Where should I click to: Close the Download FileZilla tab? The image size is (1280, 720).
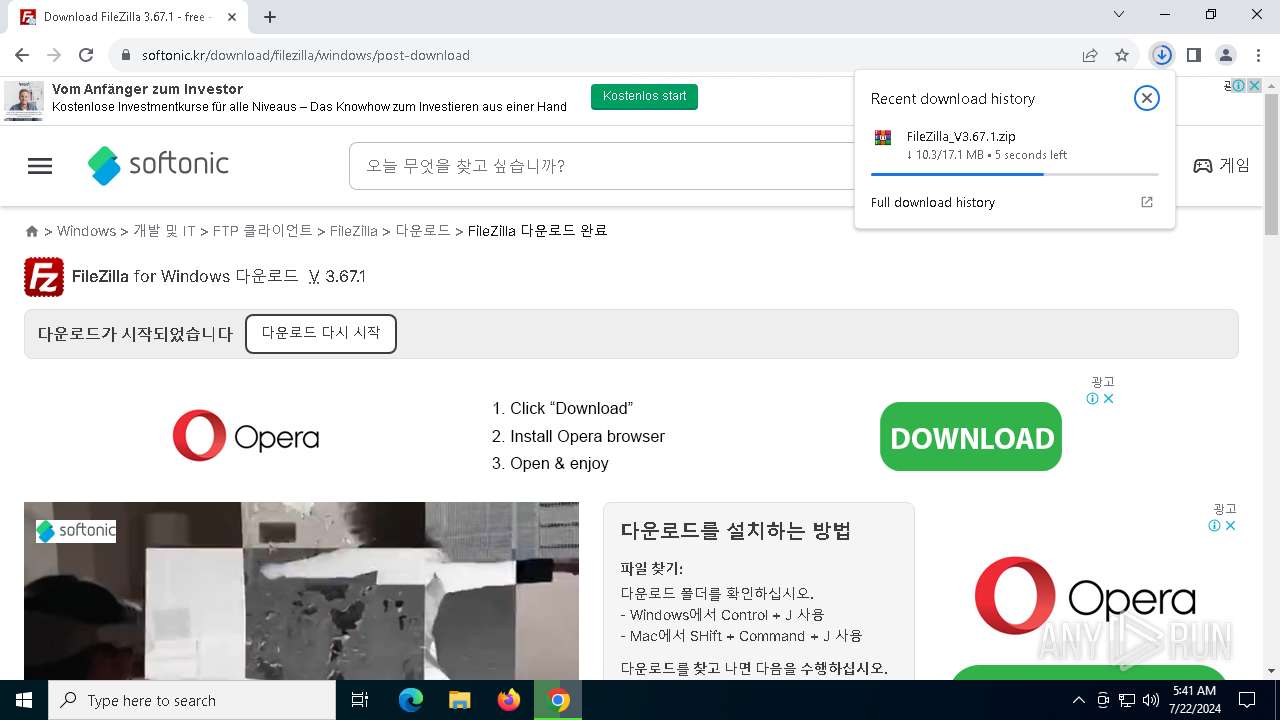pyautogui.click(x=232, y=17)
